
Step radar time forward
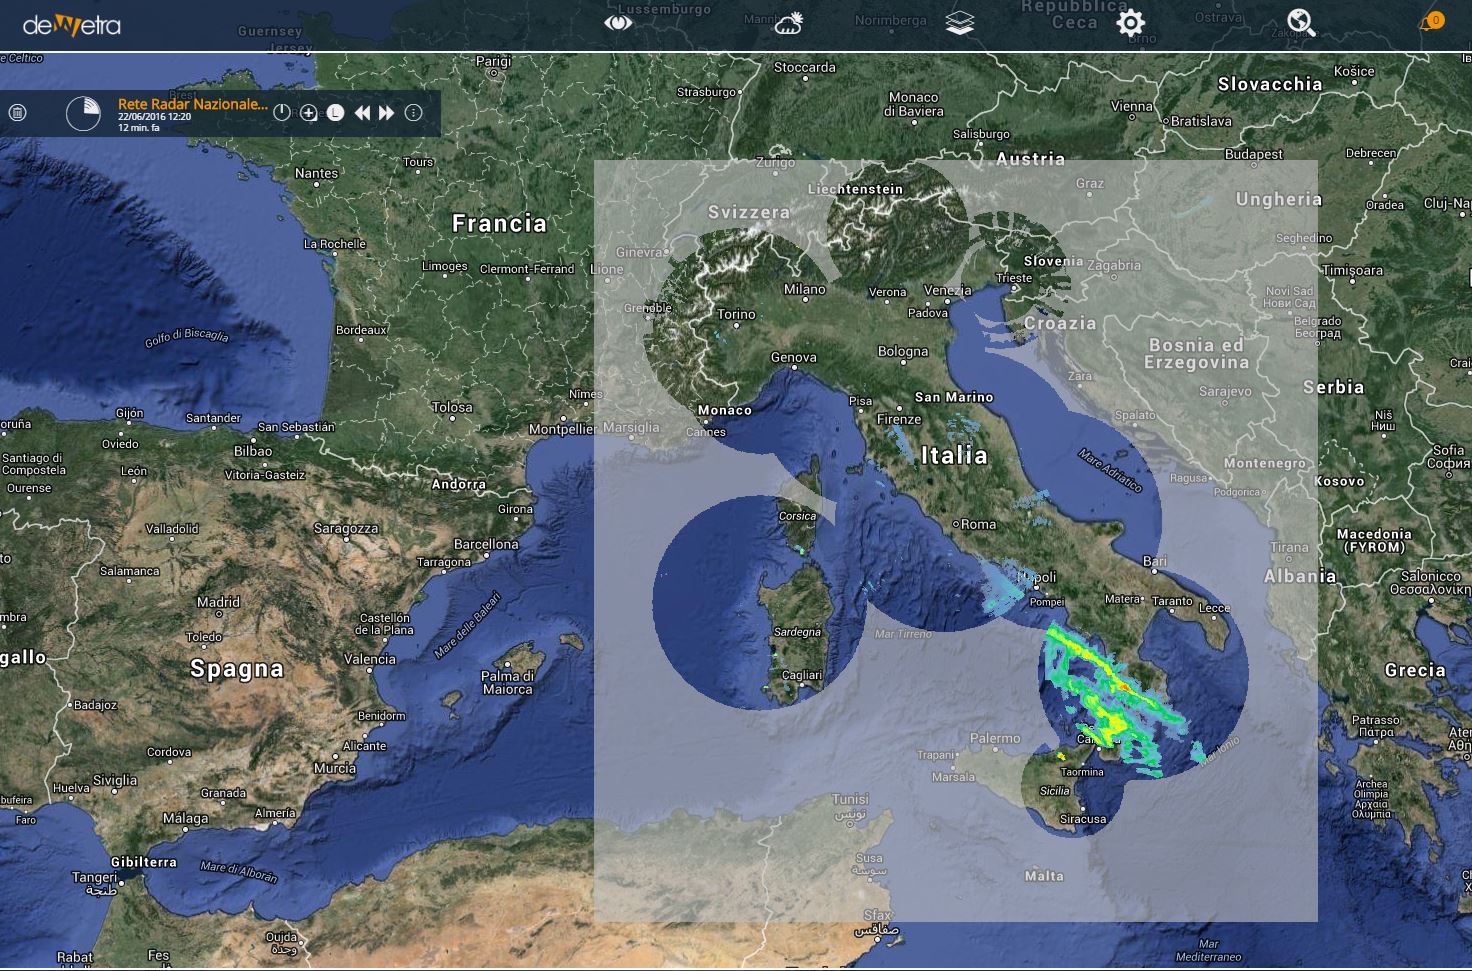[387, 113]
